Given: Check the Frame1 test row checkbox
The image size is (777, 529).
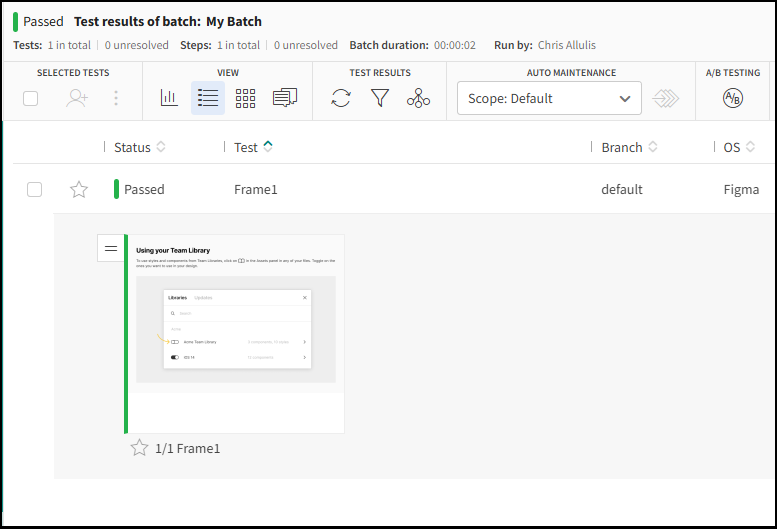Looking at the screenshot, I should (x=35, y=189).
